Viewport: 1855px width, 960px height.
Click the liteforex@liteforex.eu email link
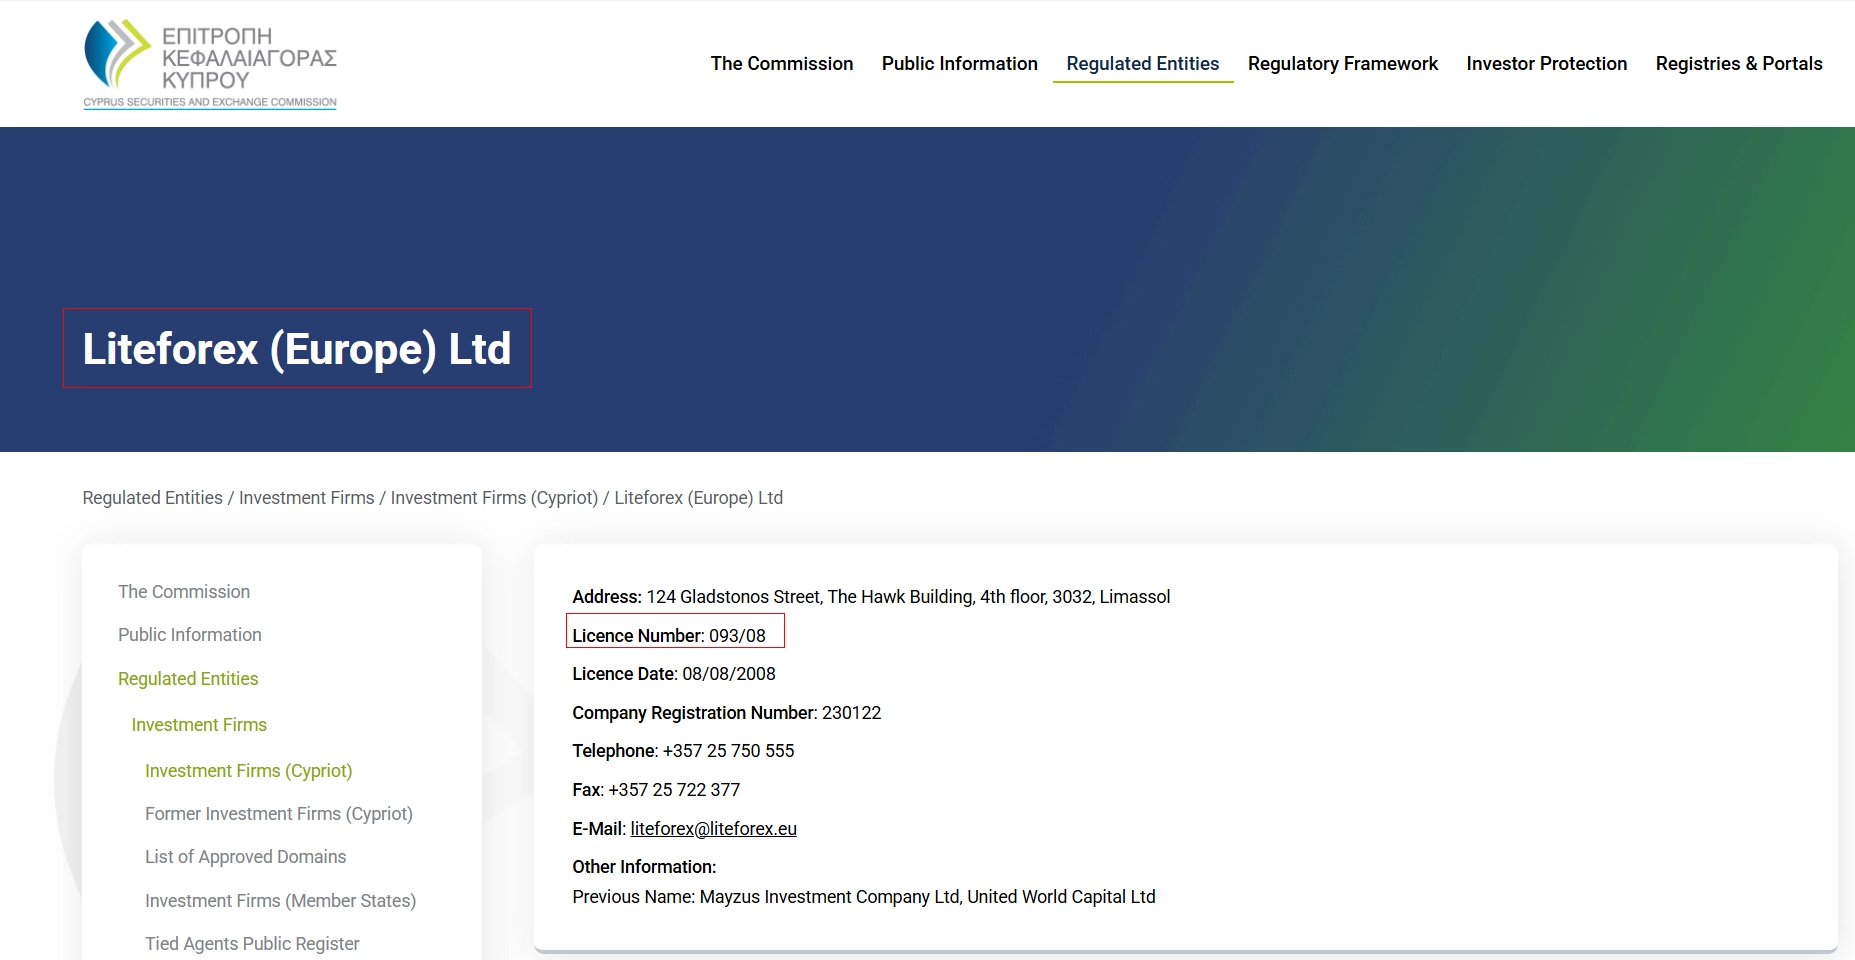[x=714, y=829]
